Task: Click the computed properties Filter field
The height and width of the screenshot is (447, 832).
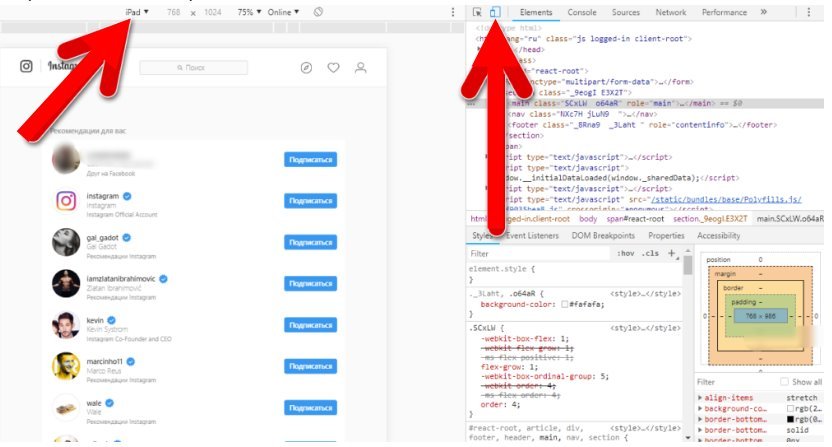Action: 735,382
